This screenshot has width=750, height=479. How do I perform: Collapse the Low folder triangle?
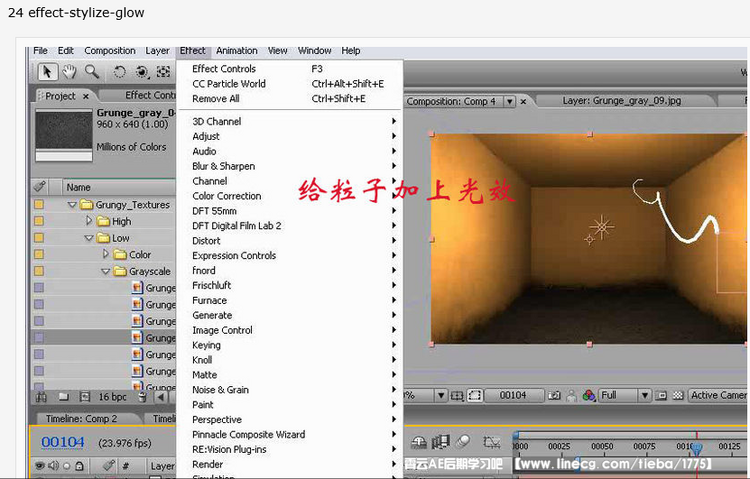coord(89,238)
